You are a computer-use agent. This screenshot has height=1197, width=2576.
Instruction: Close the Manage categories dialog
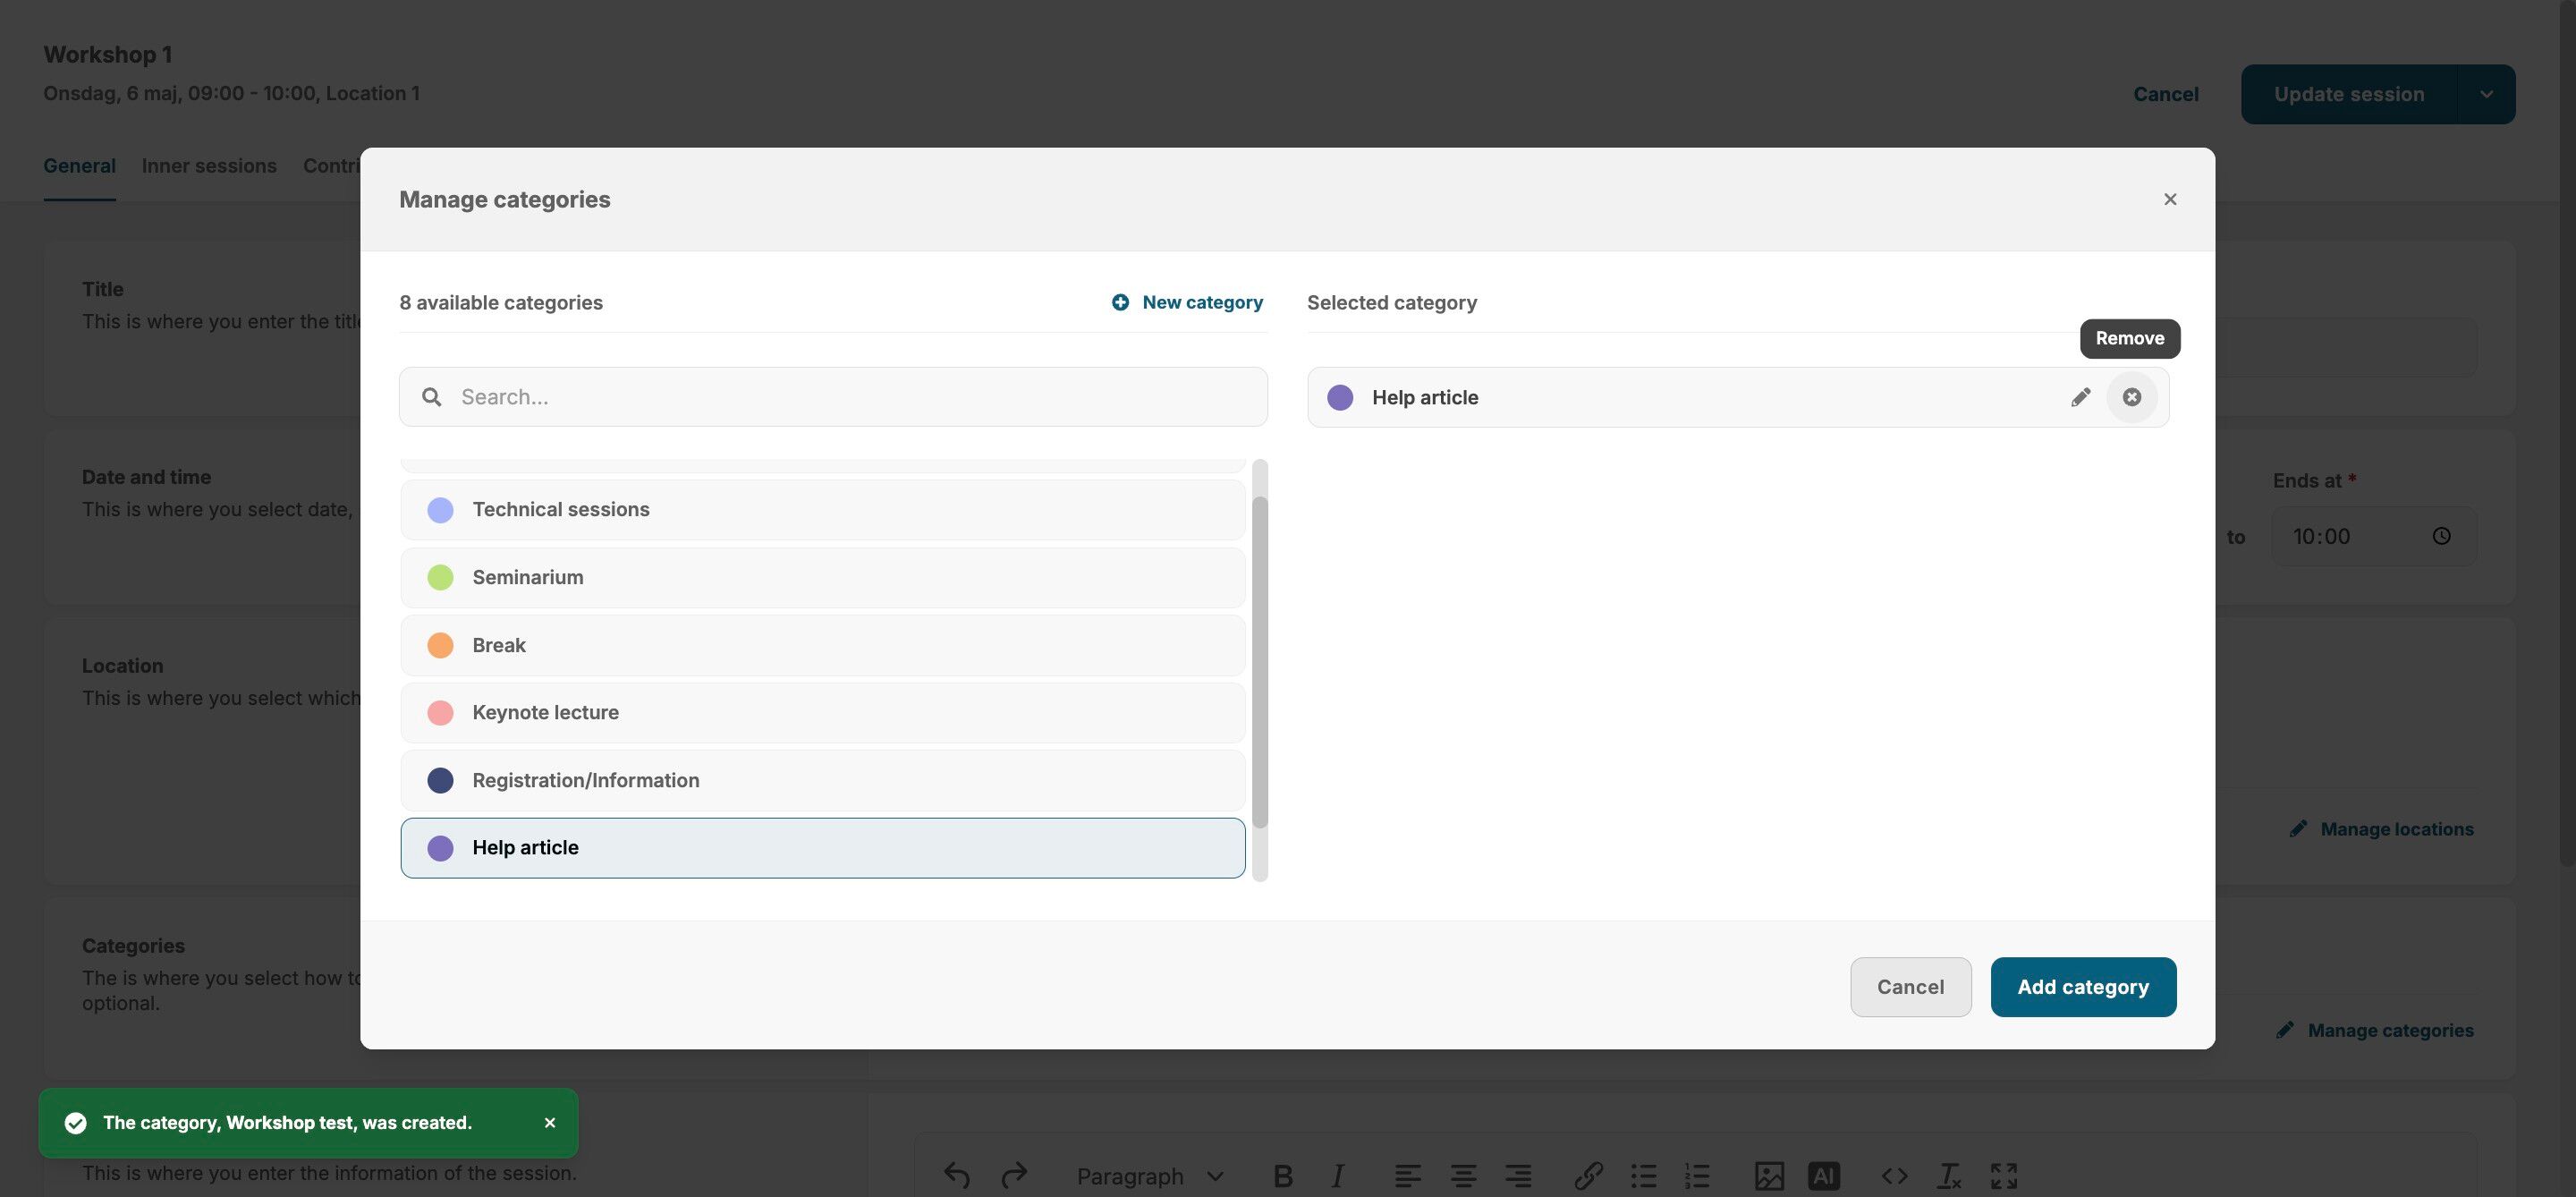[2169, 199]
